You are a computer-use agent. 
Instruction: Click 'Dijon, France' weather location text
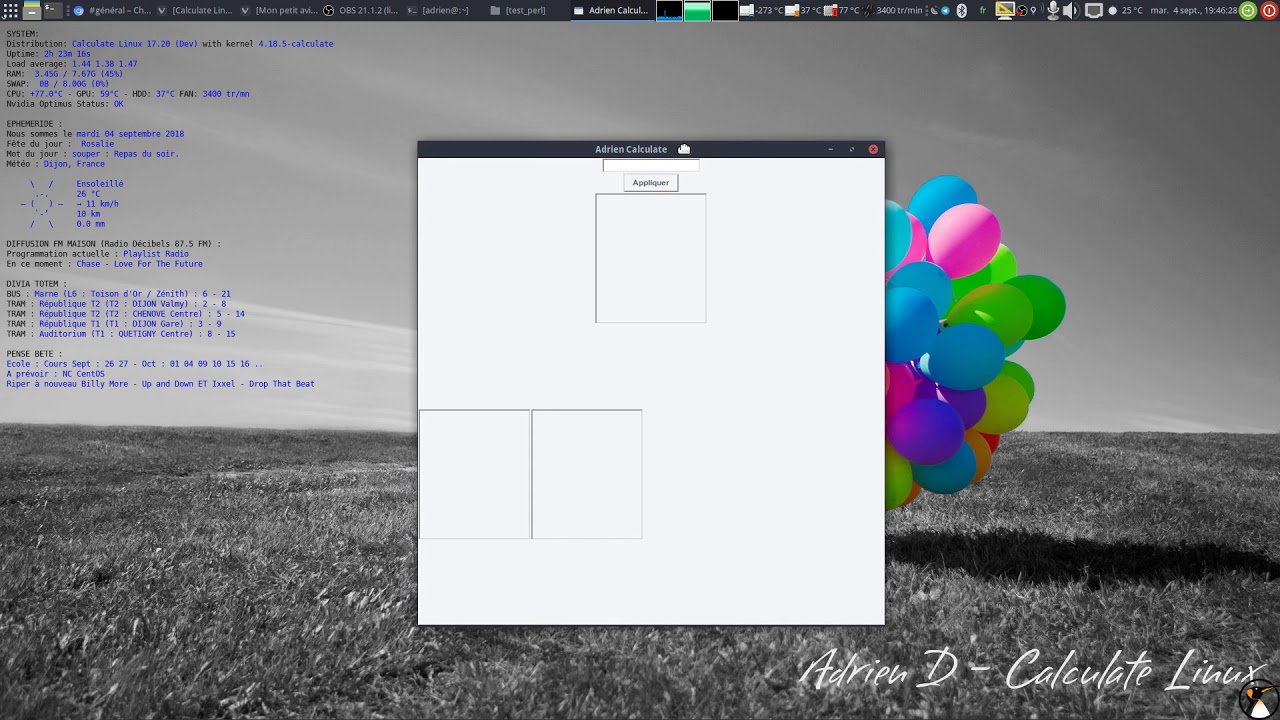(x=74, y=164)
